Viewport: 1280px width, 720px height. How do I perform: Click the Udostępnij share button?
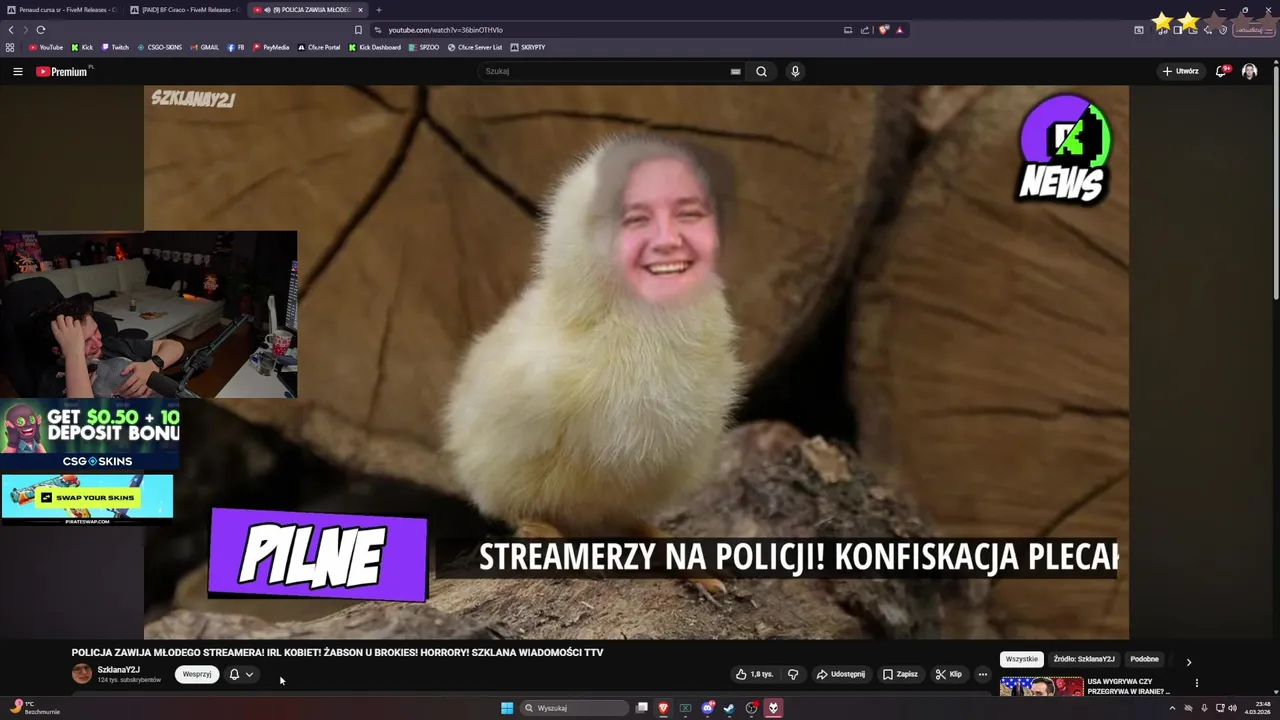(x=841, y=674)
